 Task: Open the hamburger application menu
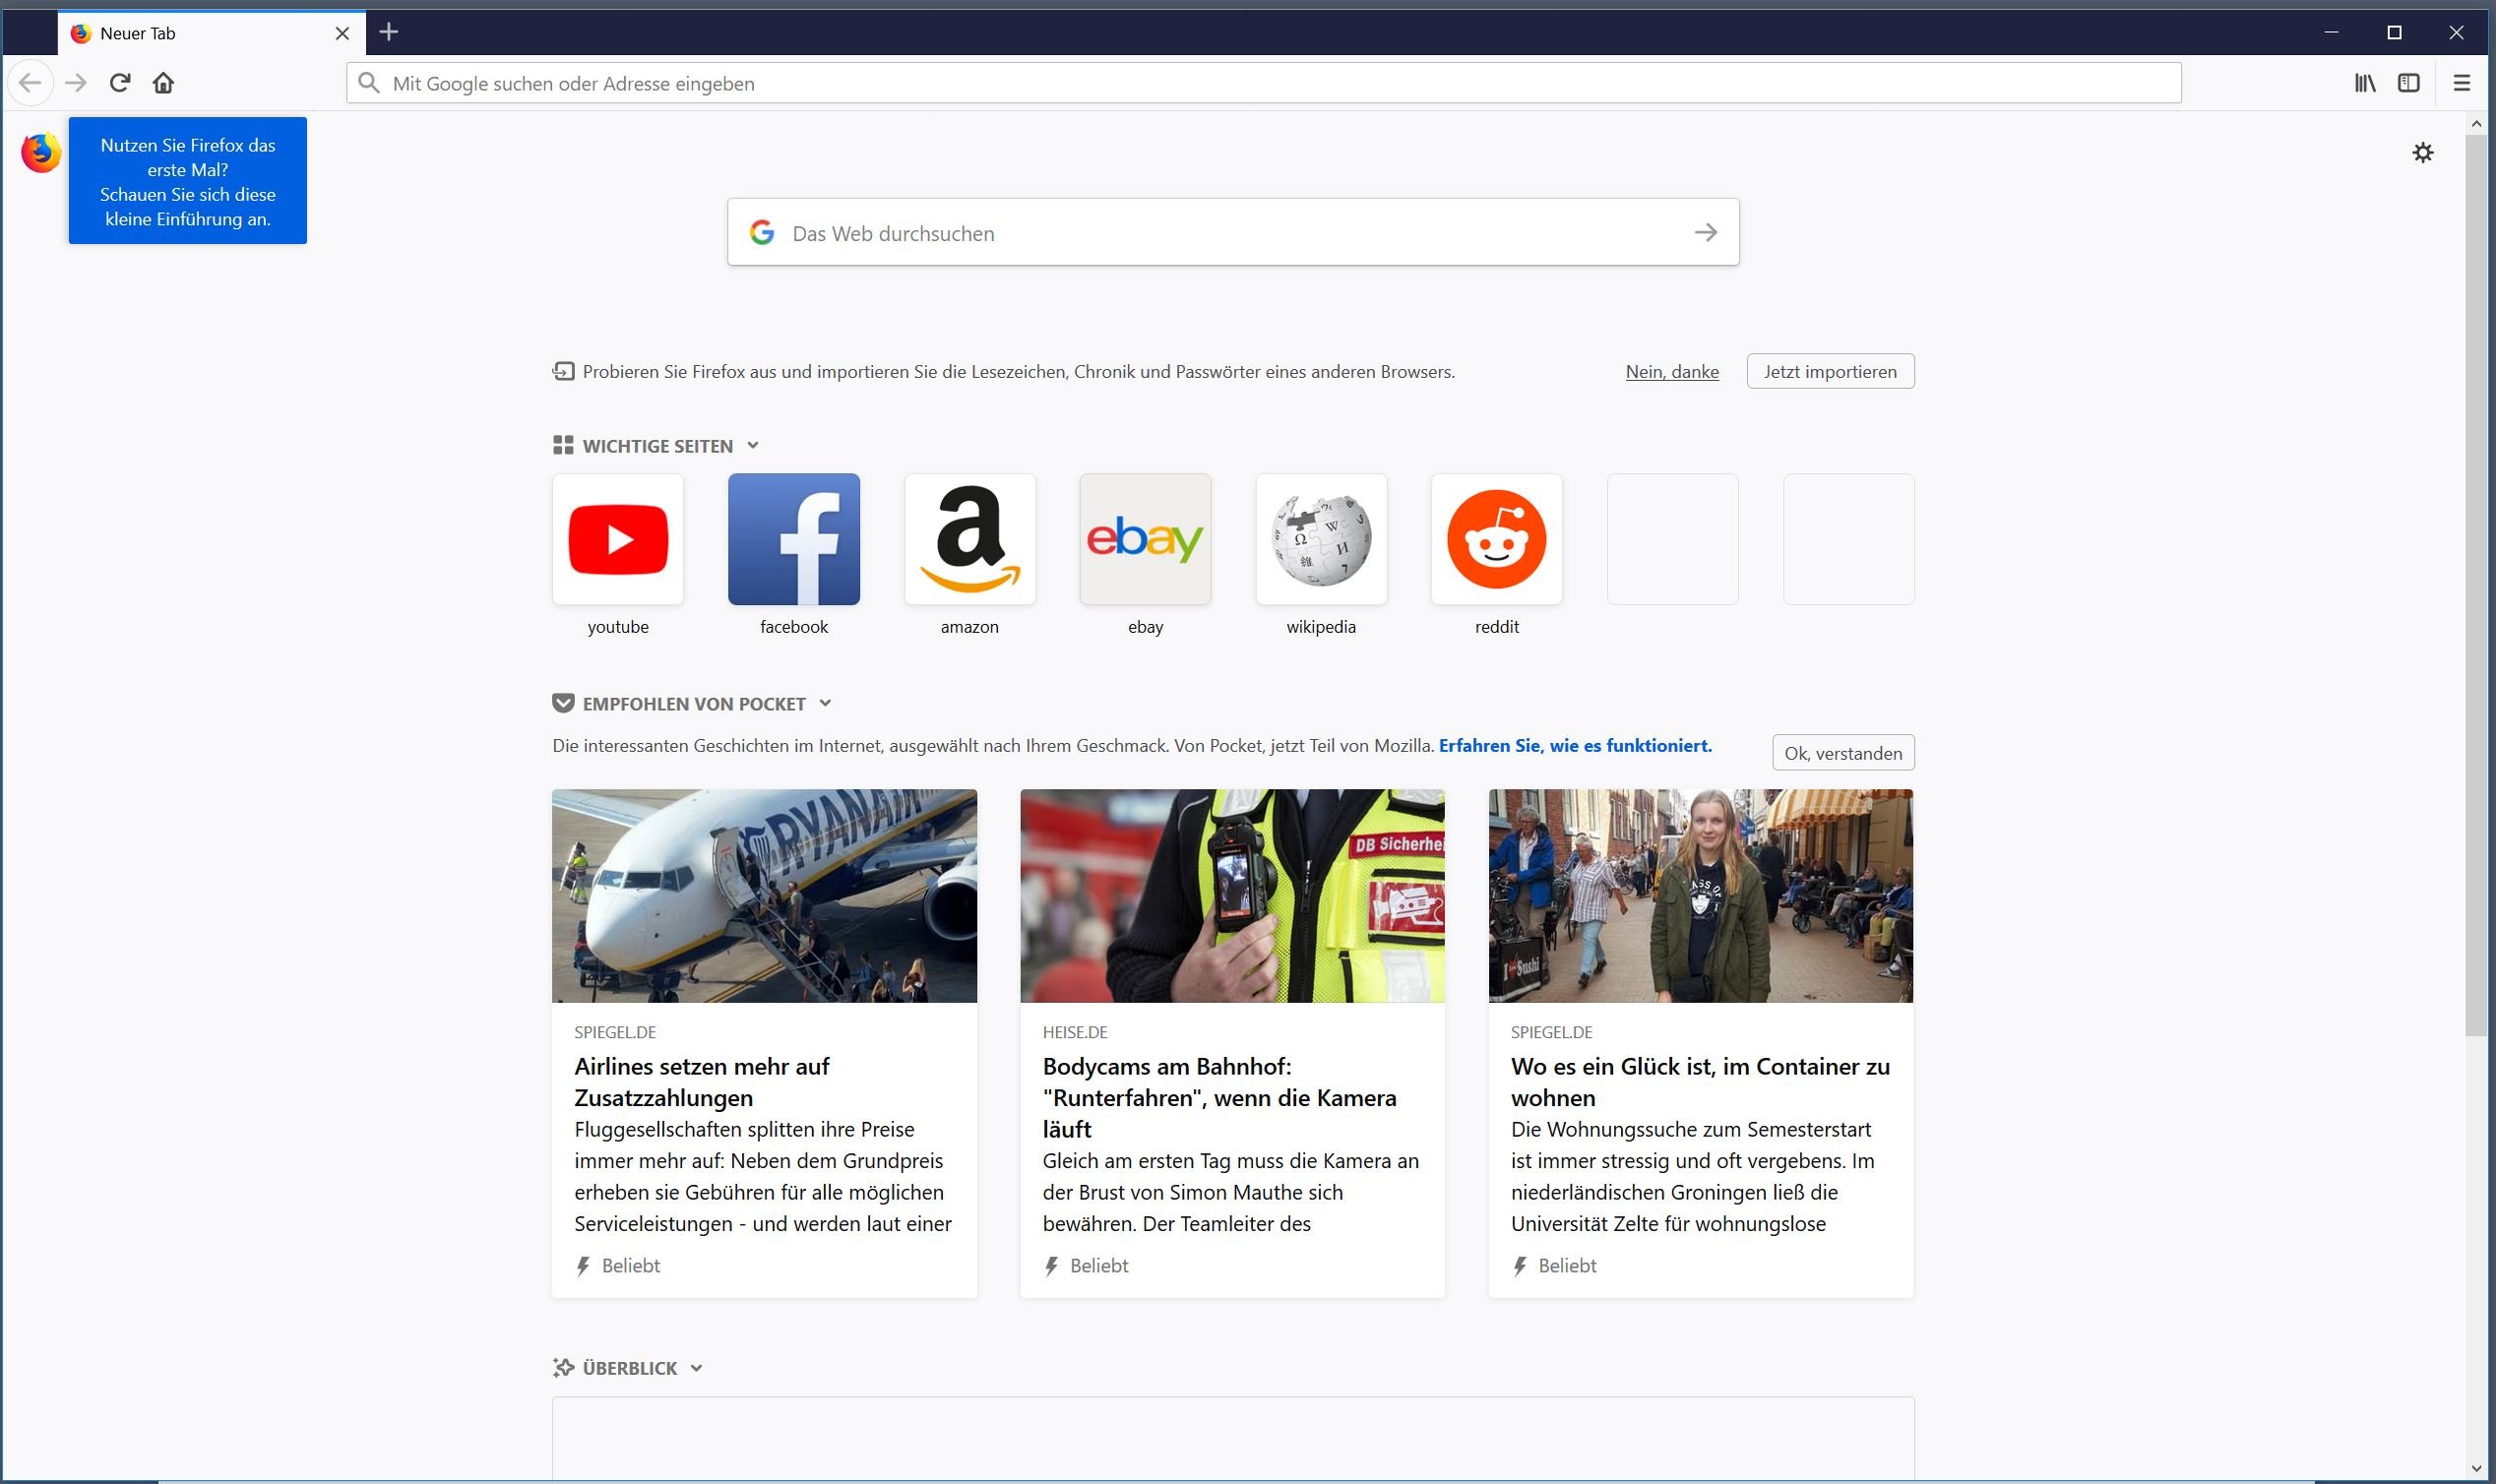coord(2461,83)
